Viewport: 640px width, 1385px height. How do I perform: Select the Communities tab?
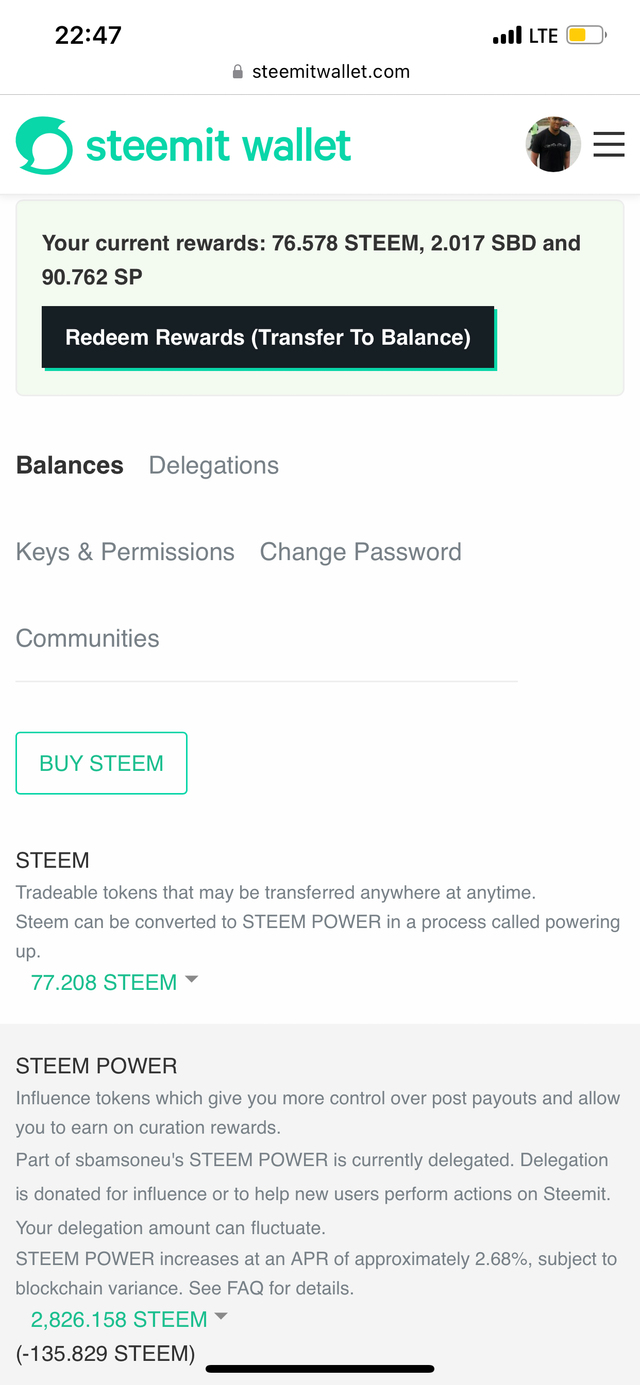point(88,638)
